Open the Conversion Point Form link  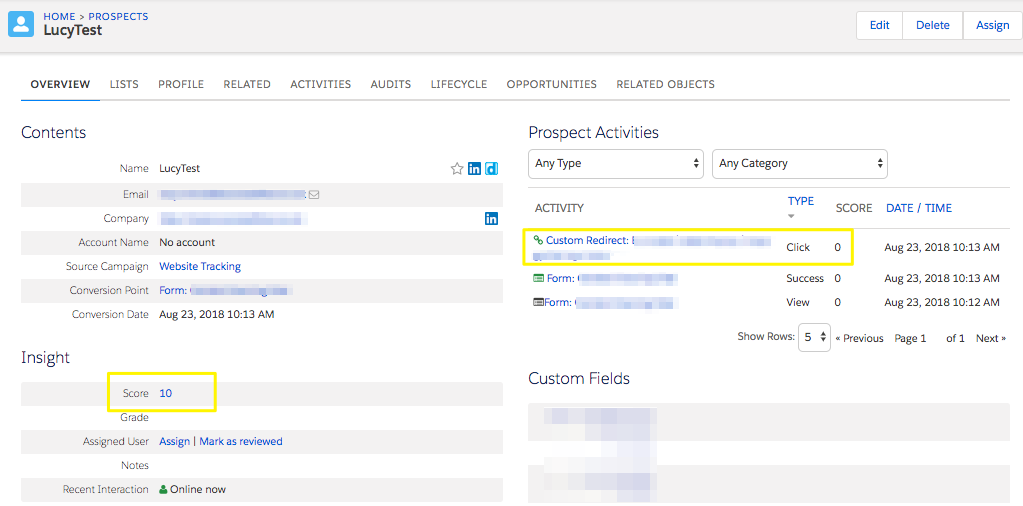[225, 290]
